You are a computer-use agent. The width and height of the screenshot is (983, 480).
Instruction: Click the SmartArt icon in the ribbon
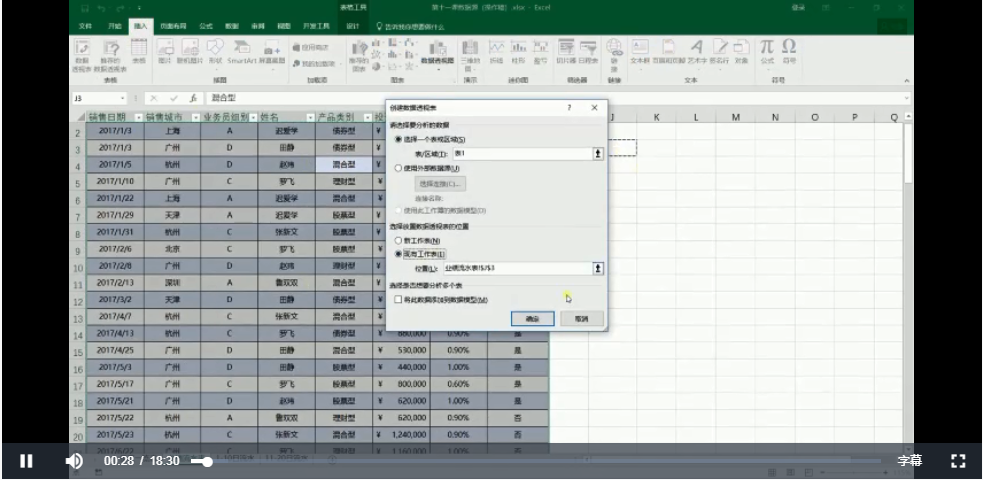click(241, 50)
